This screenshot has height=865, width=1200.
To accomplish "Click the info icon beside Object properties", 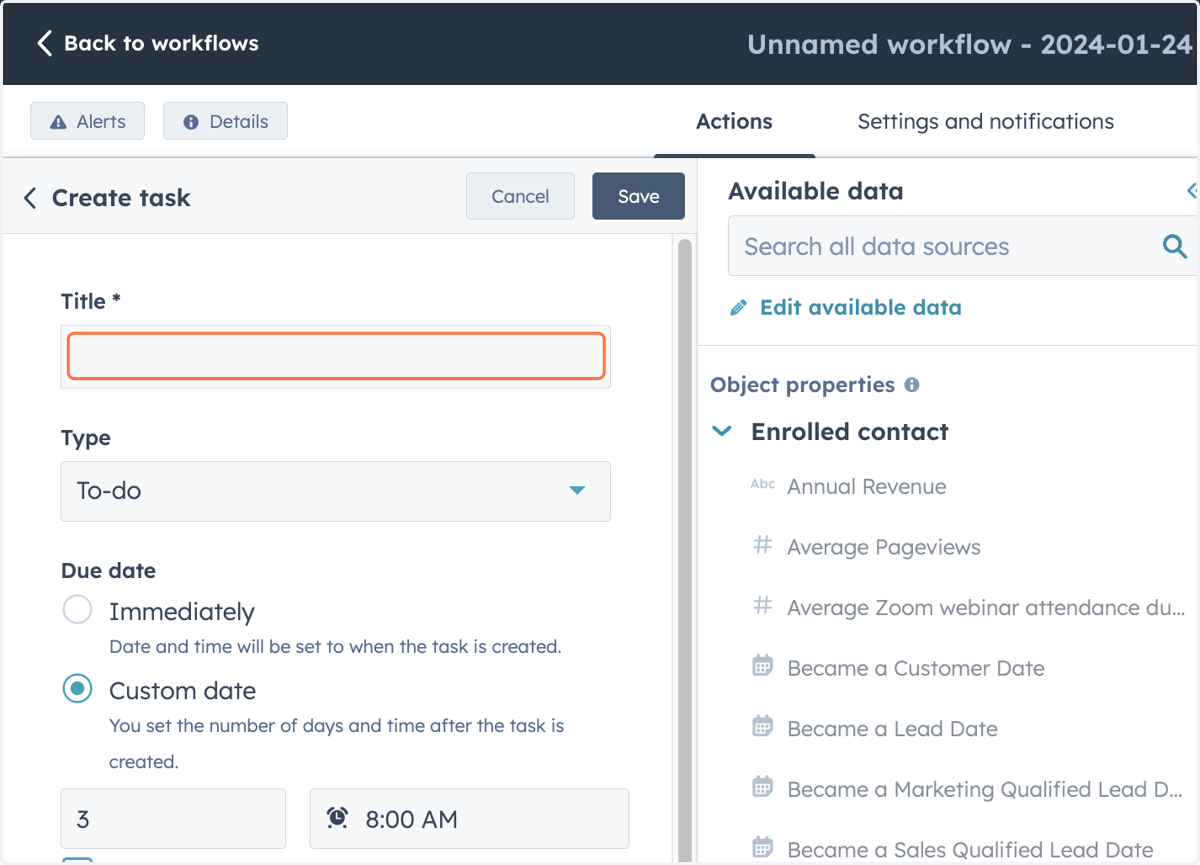I will coord(911,385).
